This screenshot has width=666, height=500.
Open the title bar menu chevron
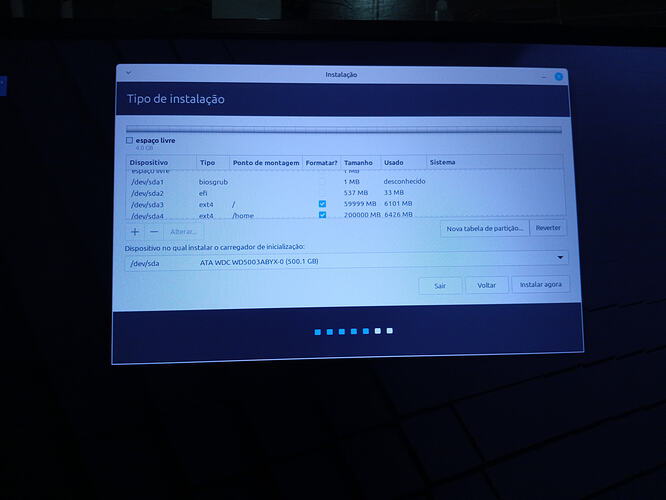[129, 73]
